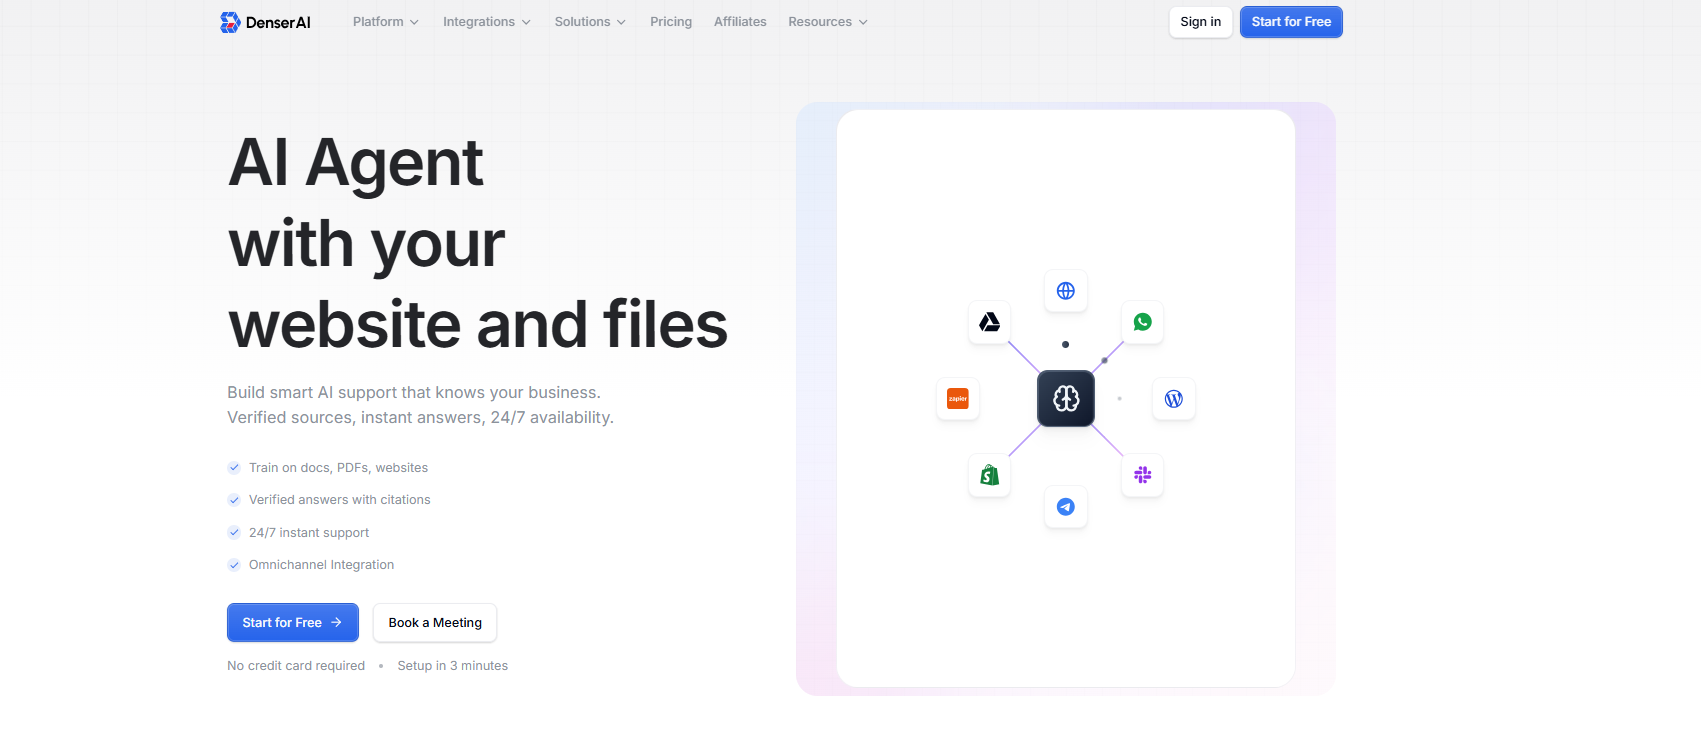Click the Sign in button
Viewport: 1701px width, 741px height.
(1200, 22)
